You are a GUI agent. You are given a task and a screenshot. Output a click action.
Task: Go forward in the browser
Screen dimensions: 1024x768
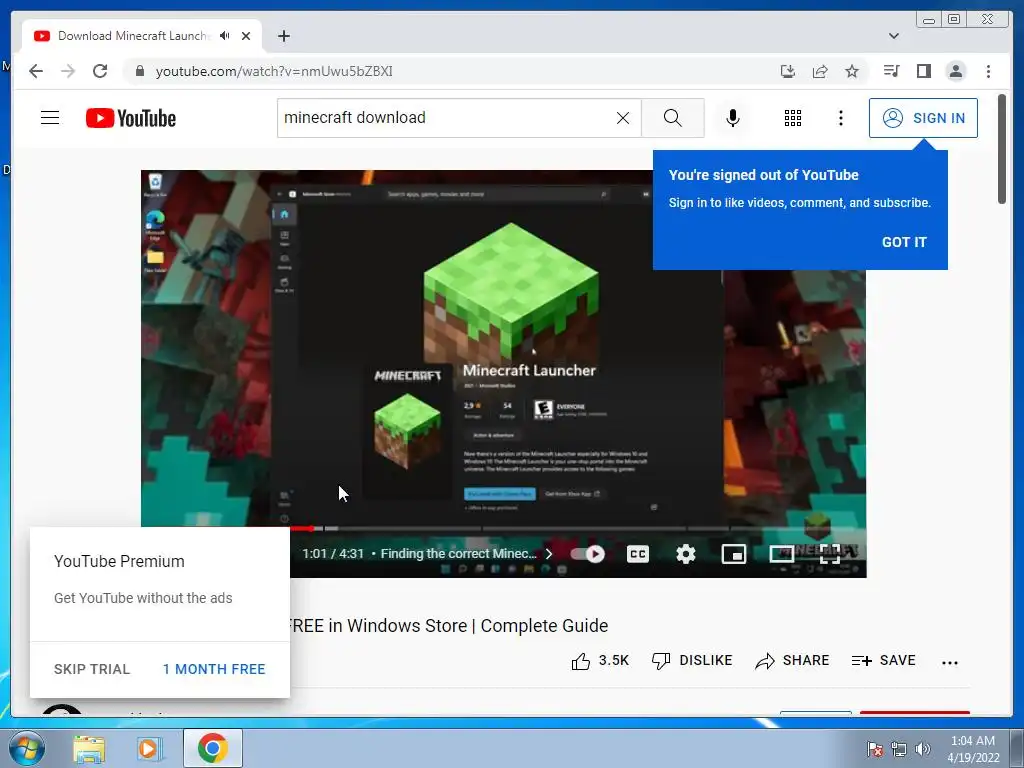click(x=68, y=71)
